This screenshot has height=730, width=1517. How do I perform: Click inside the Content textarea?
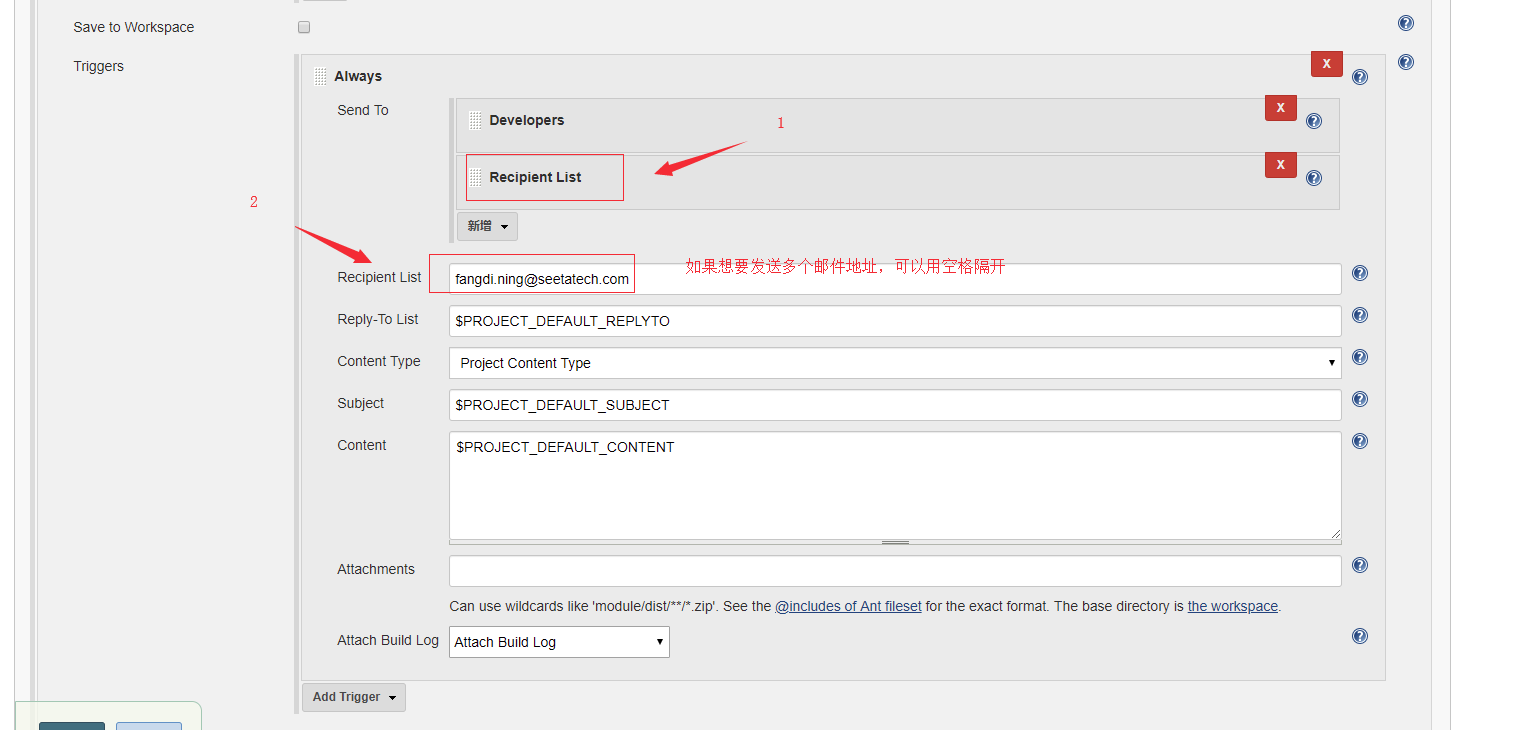tap(895, 486)
